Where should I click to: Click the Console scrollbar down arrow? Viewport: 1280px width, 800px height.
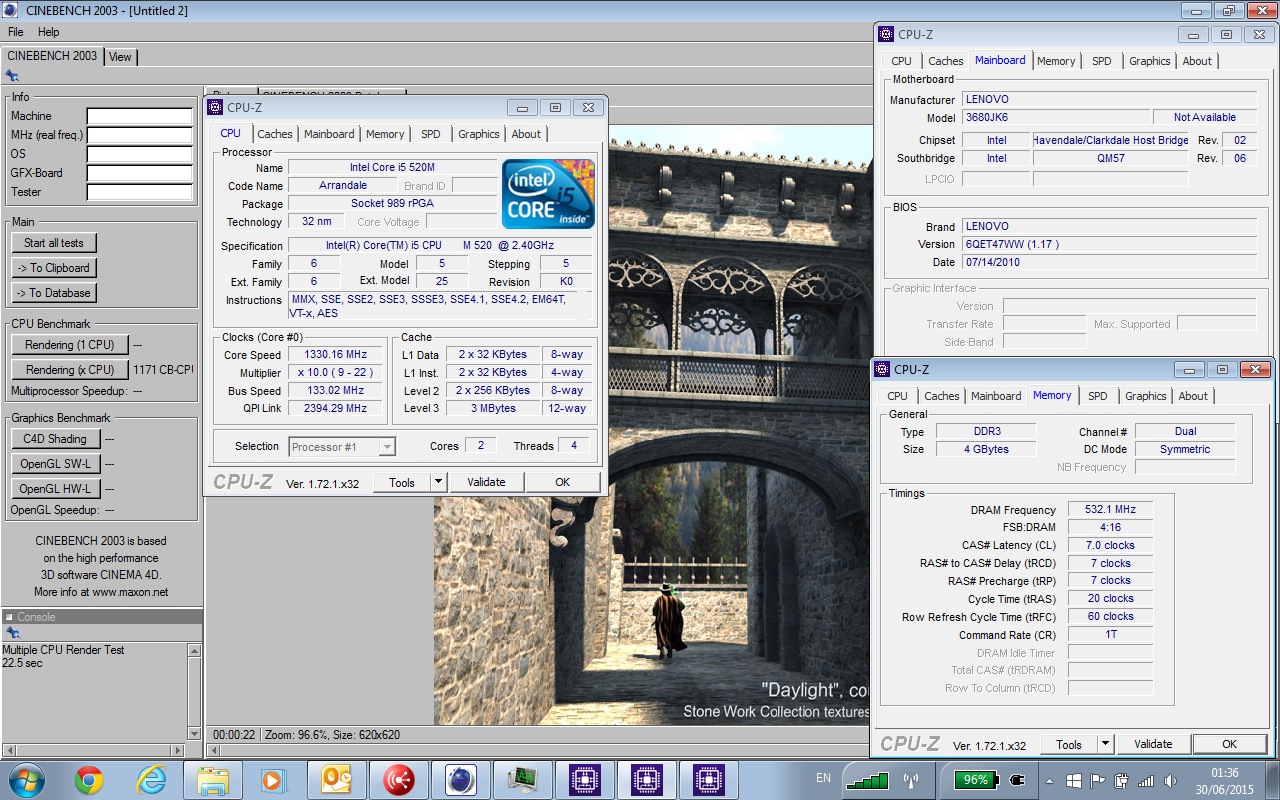tap(194, 733)
